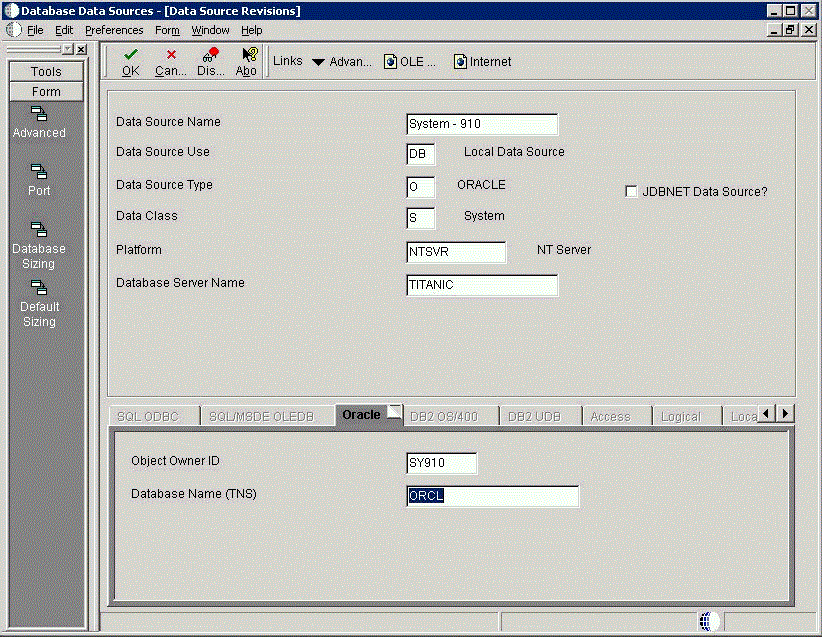Click the Links toolbar label
The image size is (822, 637).
(x=287, y=61)
